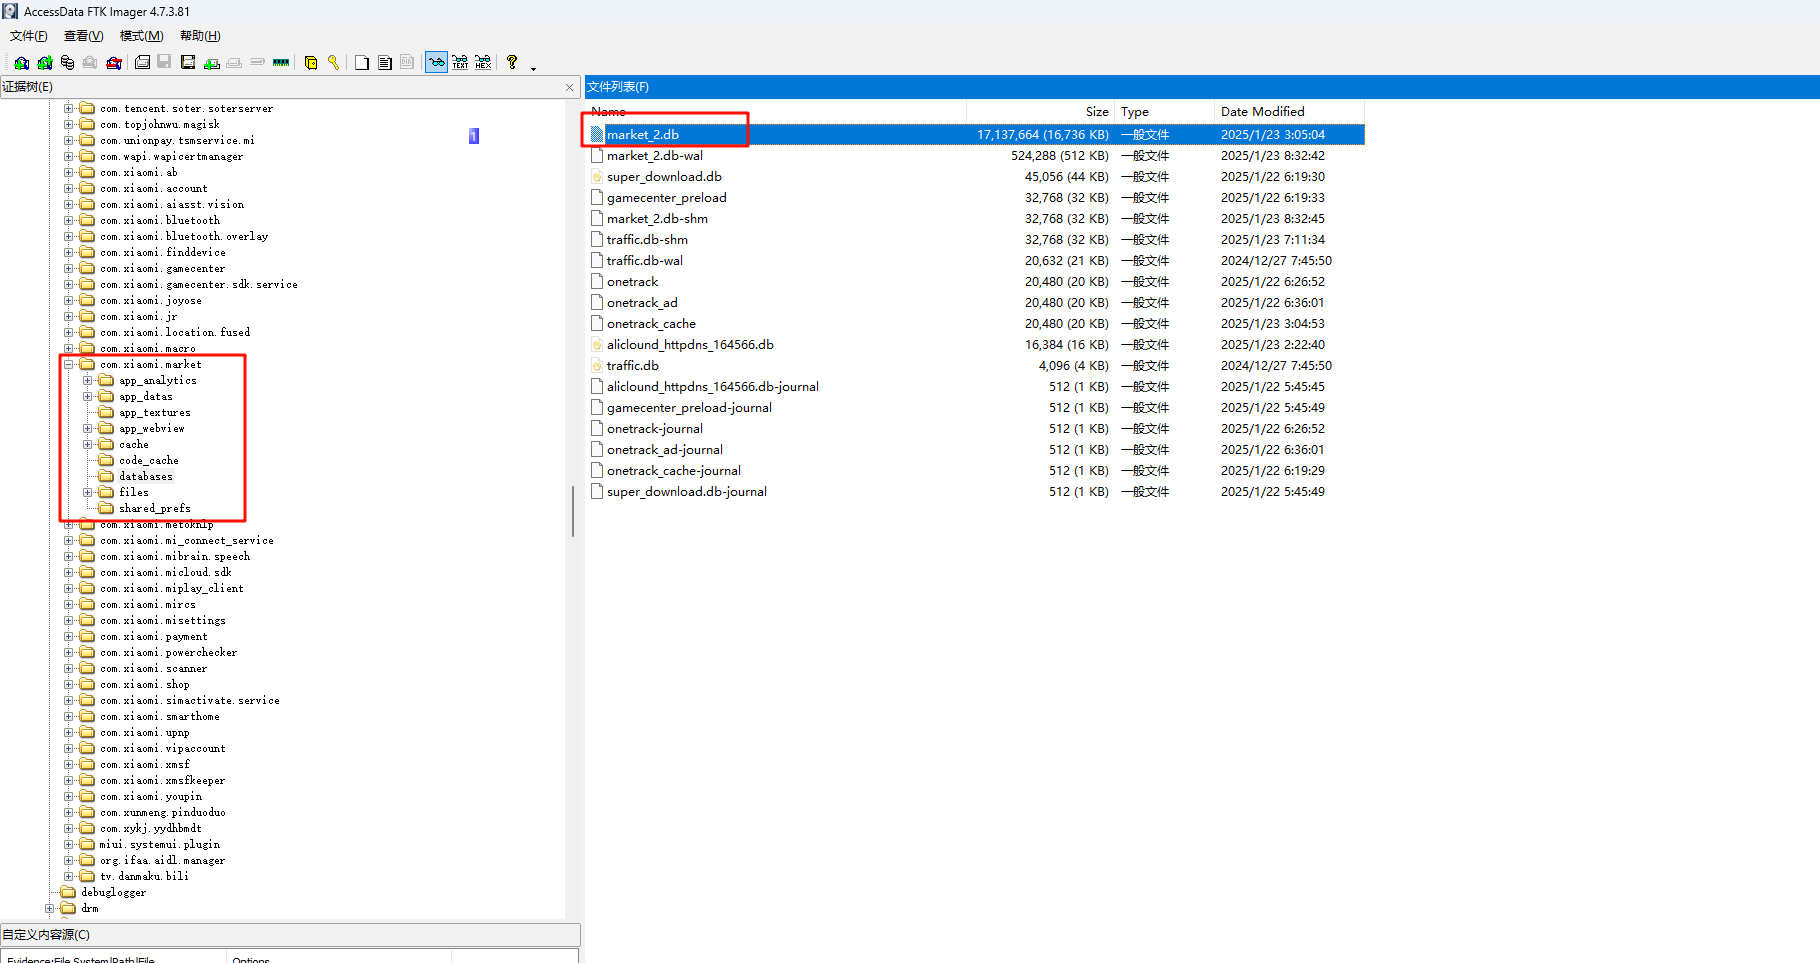Click the Create Disk Image icon
Screen dimensions: 1820x963
pyautogui.click(x=143, y=62)
